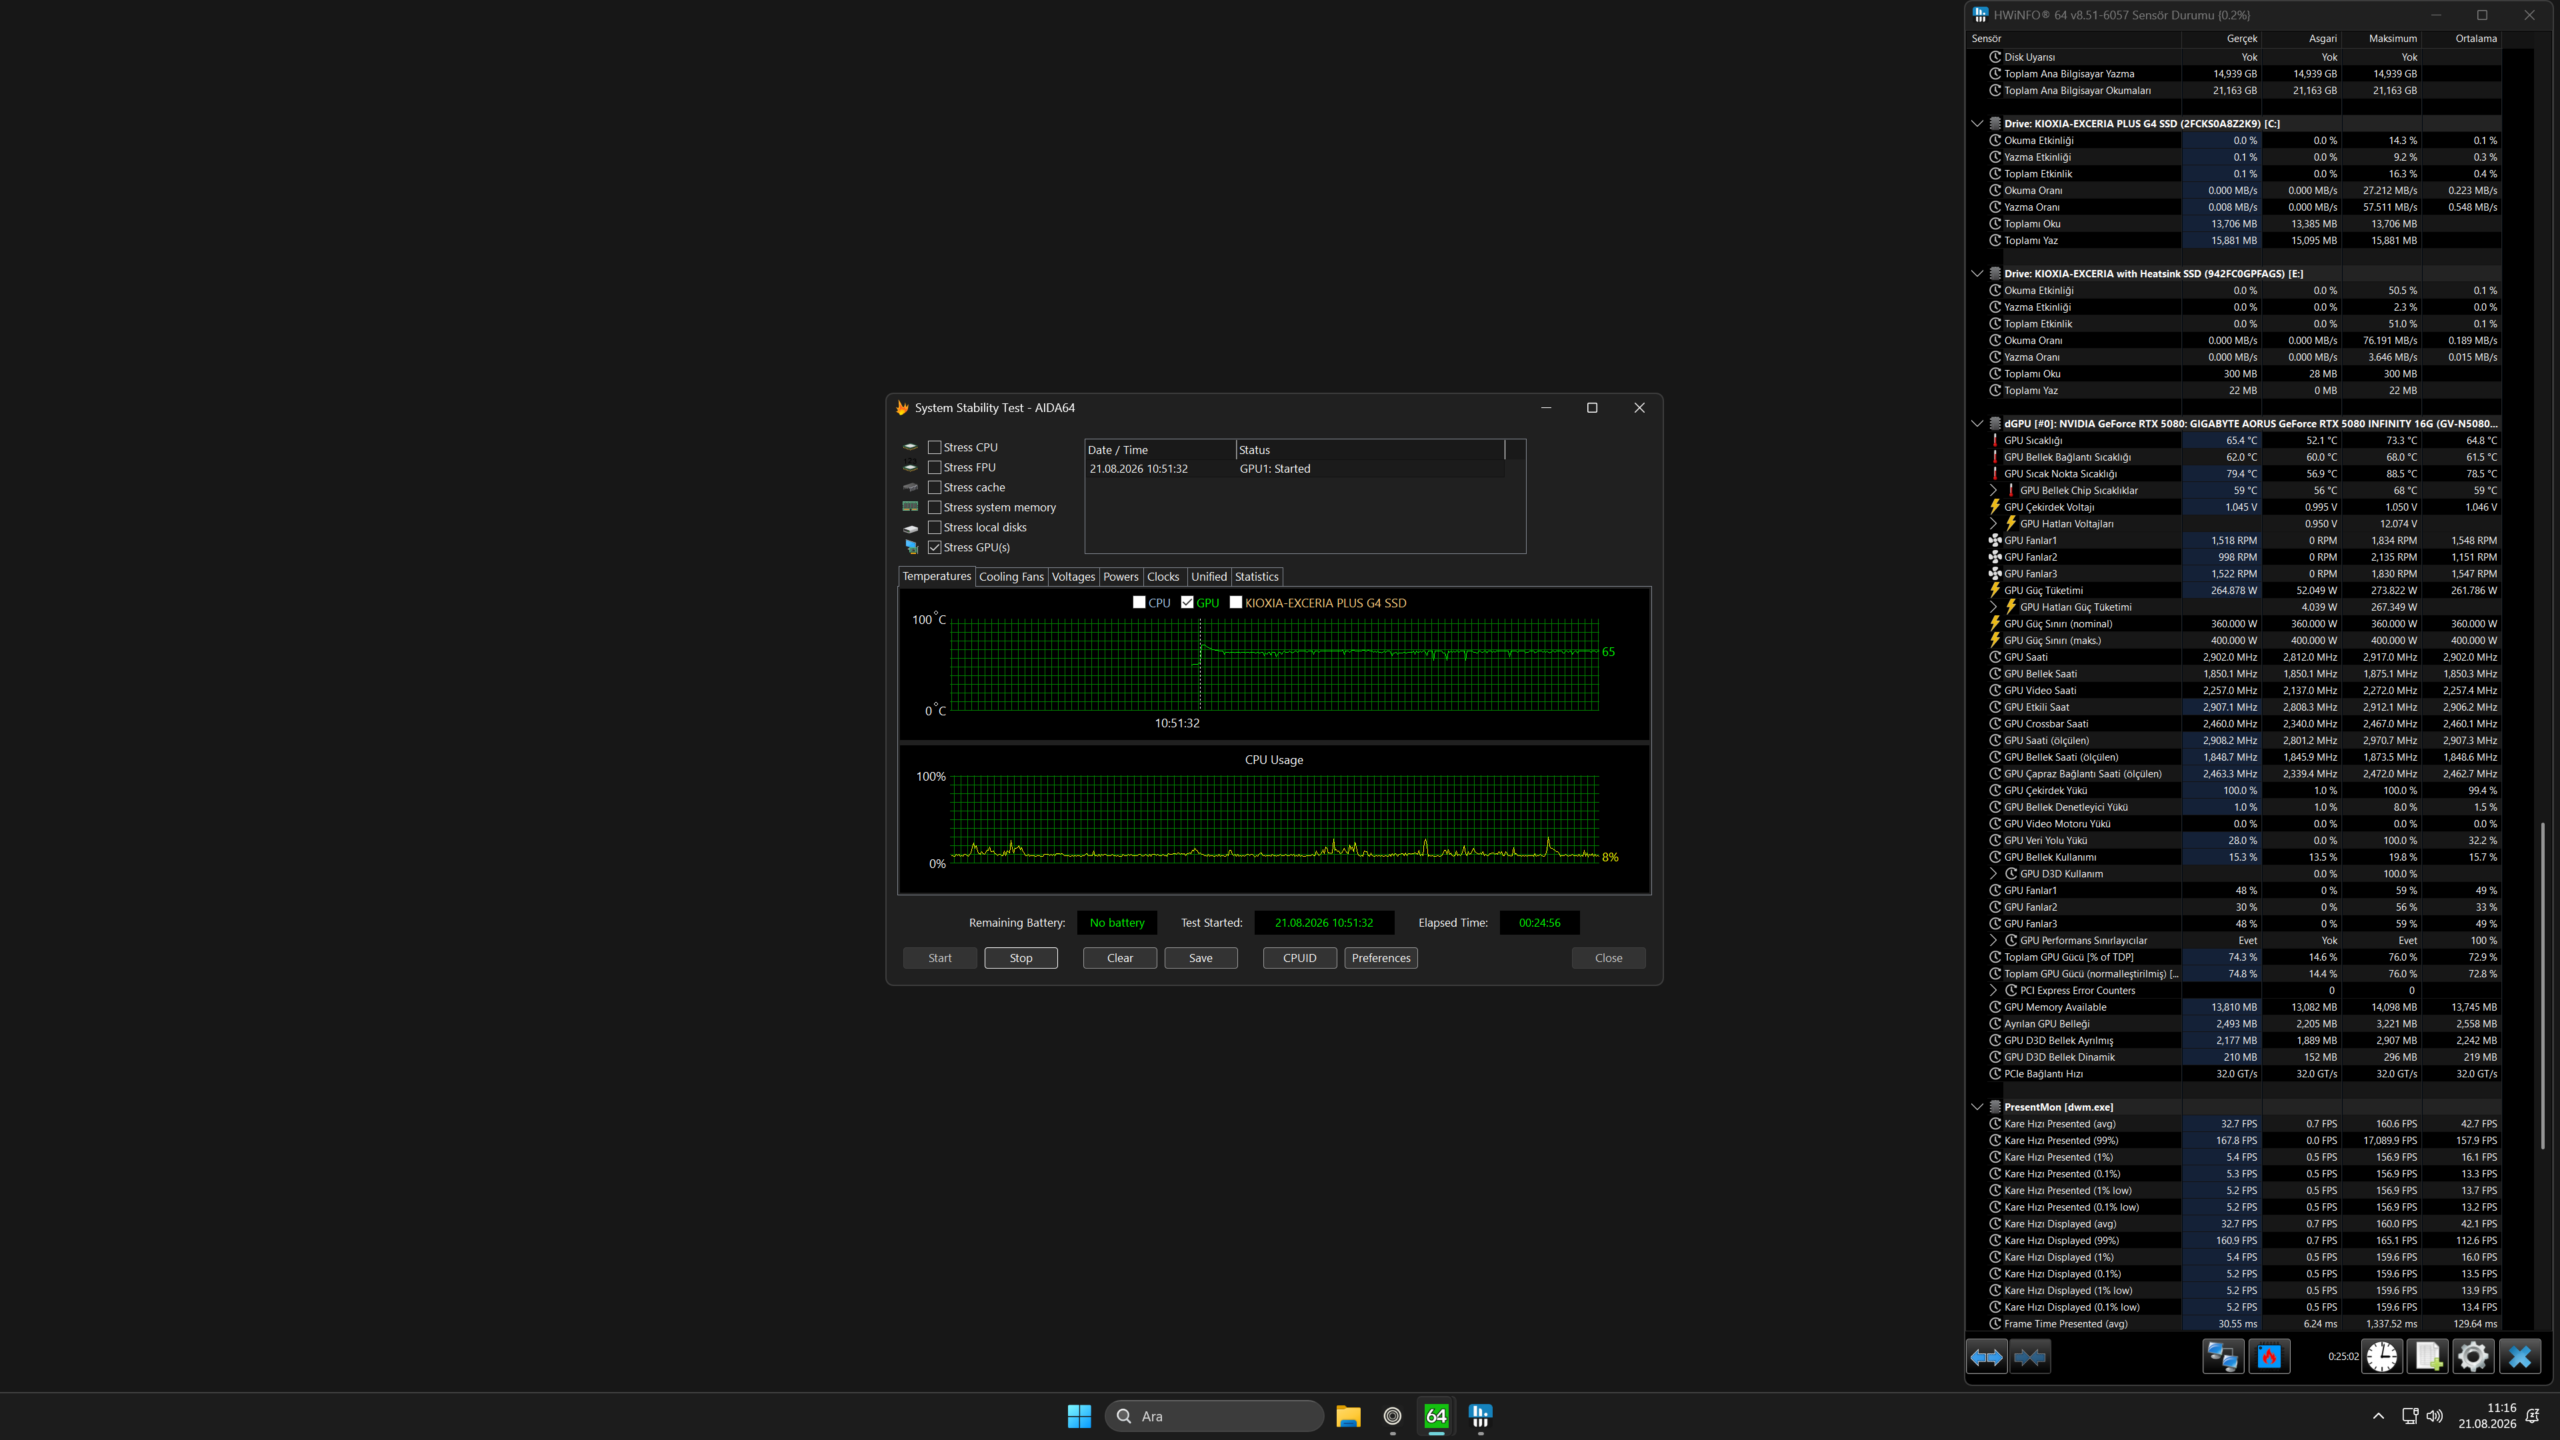
Task: Click HWiNFO expand columns arrows icon
Action: coord(1986,1357)
